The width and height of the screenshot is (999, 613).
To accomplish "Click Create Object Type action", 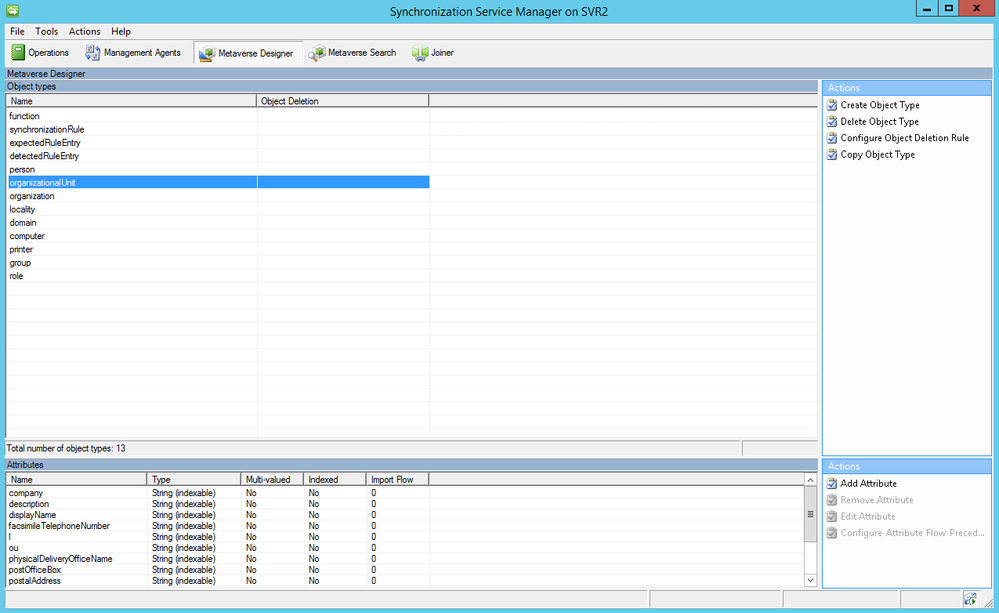I will coord(880,105).
